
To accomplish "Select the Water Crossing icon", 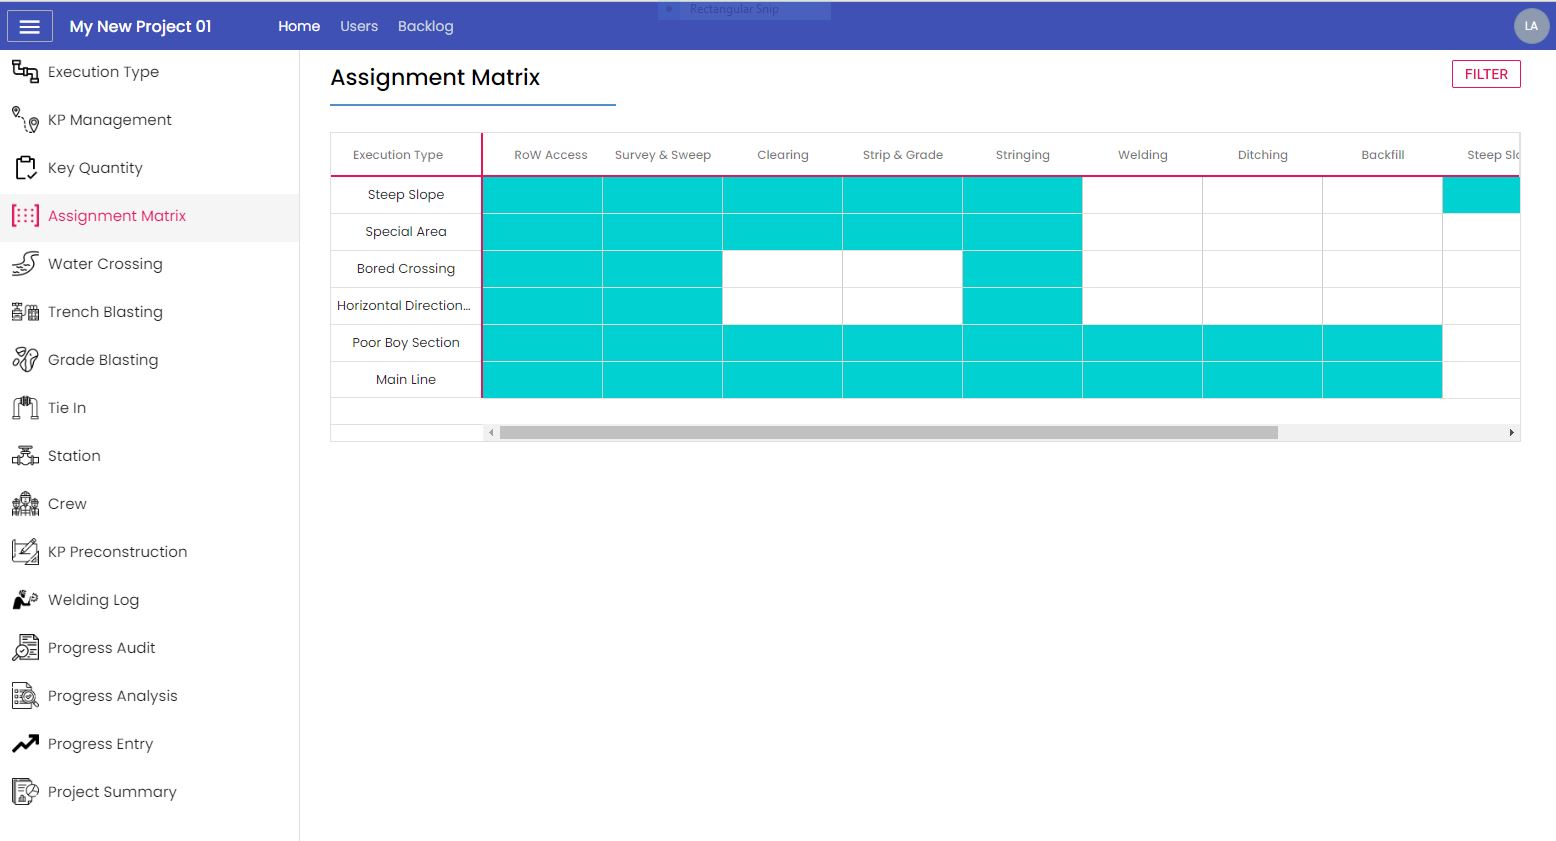I will tap(25, 264).
